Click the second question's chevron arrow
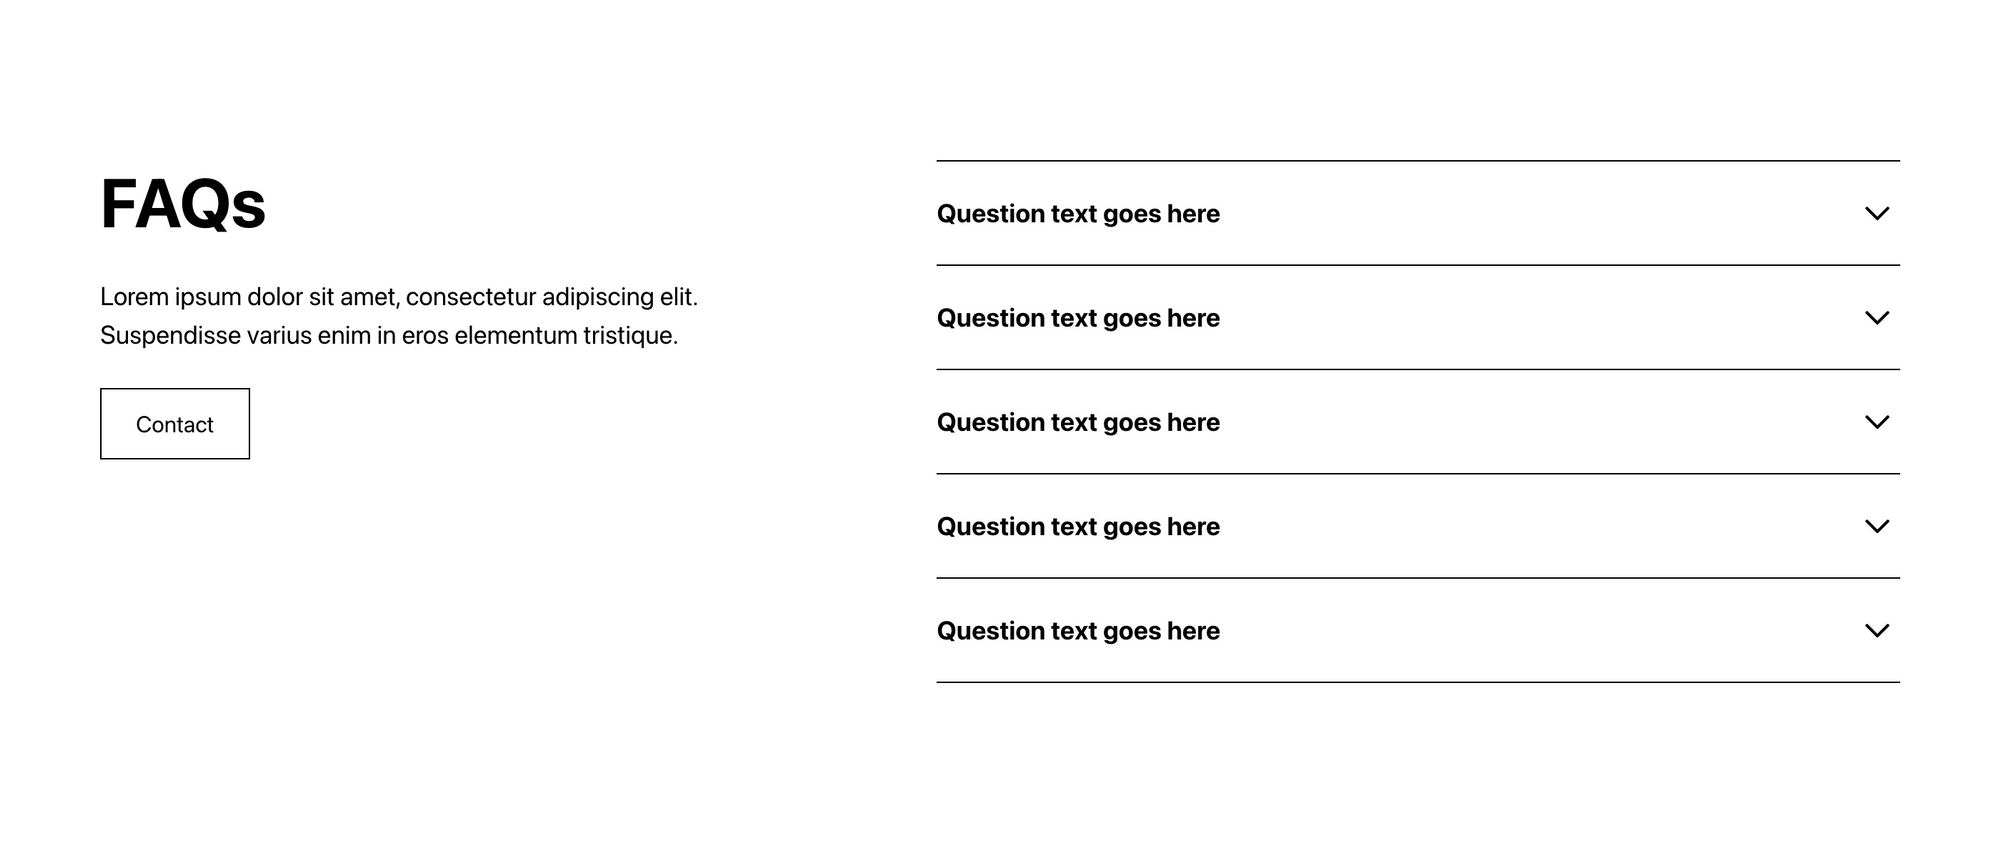 pyautogui.click(x=1876, y=318)
